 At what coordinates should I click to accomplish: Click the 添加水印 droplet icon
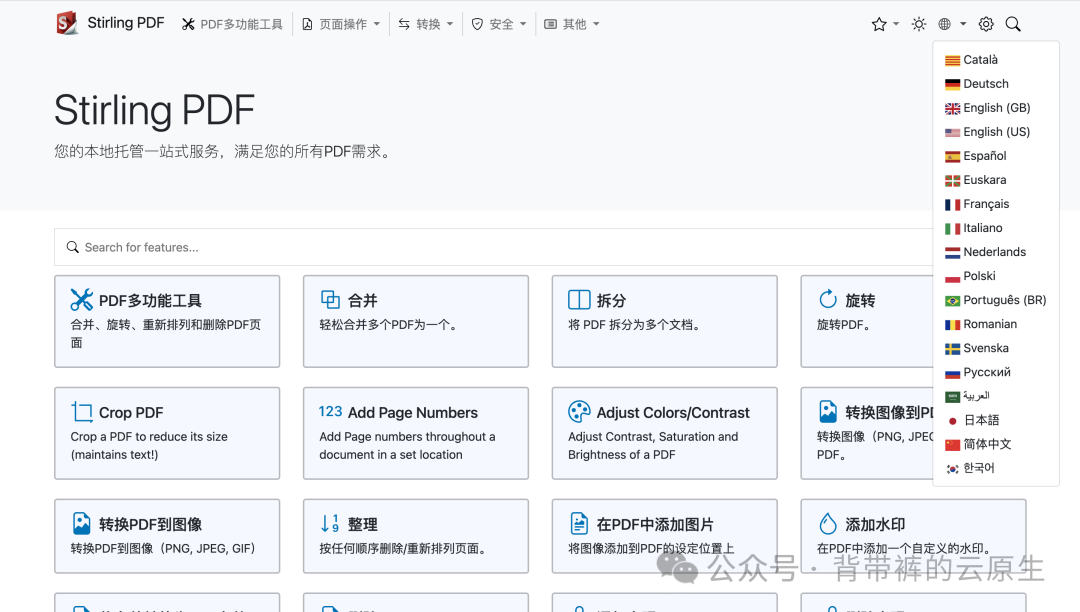click(828, 523)
